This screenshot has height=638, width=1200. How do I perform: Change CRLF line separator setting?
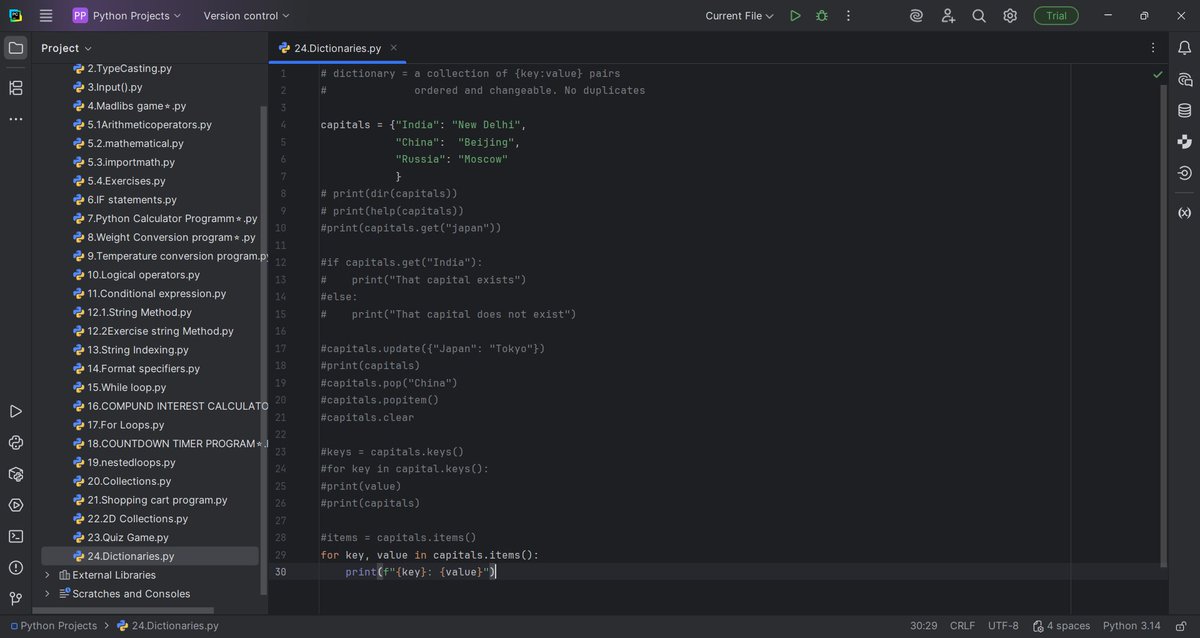coord(962,626)
